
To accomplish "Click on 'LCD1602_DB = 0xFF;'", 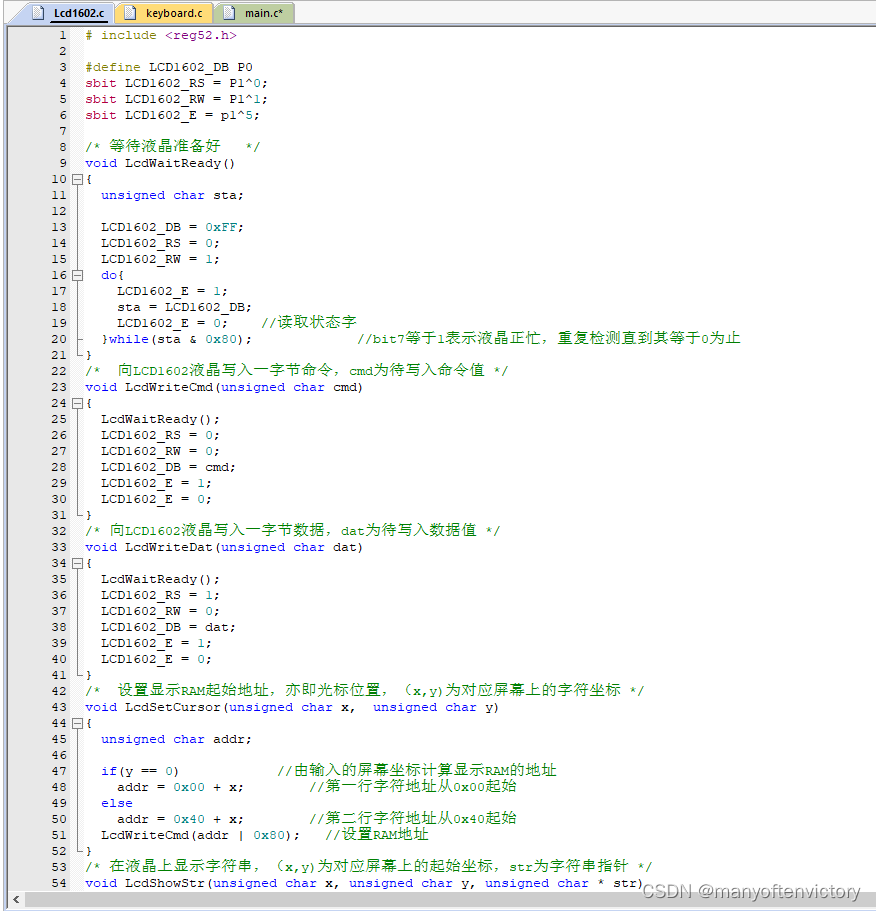I will 172,227.
